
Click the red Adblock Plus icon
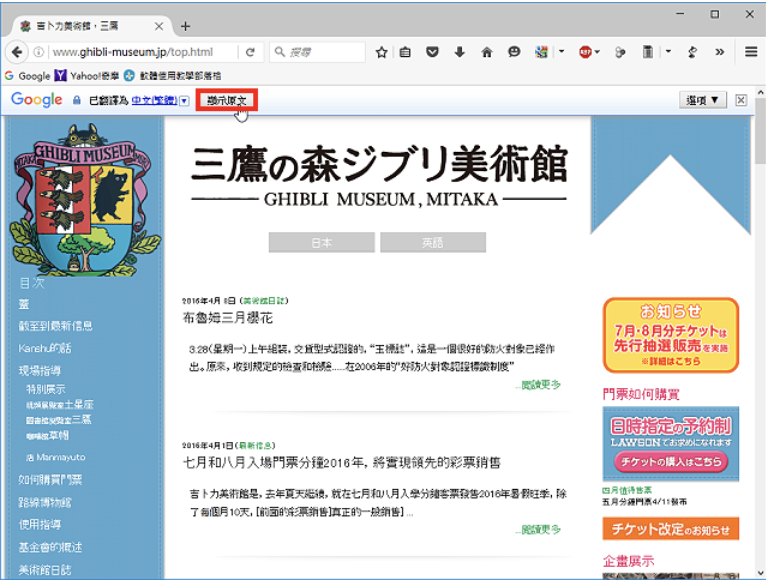pos(585,52)
